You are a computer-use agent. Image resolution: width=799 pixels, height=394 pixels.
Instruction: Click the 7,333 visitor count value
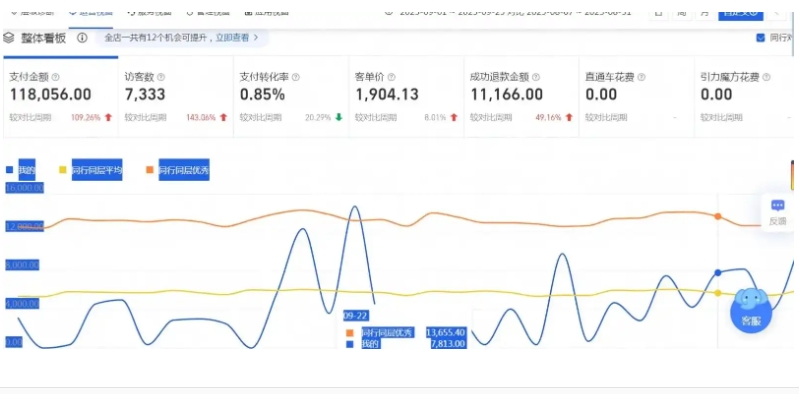(145, 94)
